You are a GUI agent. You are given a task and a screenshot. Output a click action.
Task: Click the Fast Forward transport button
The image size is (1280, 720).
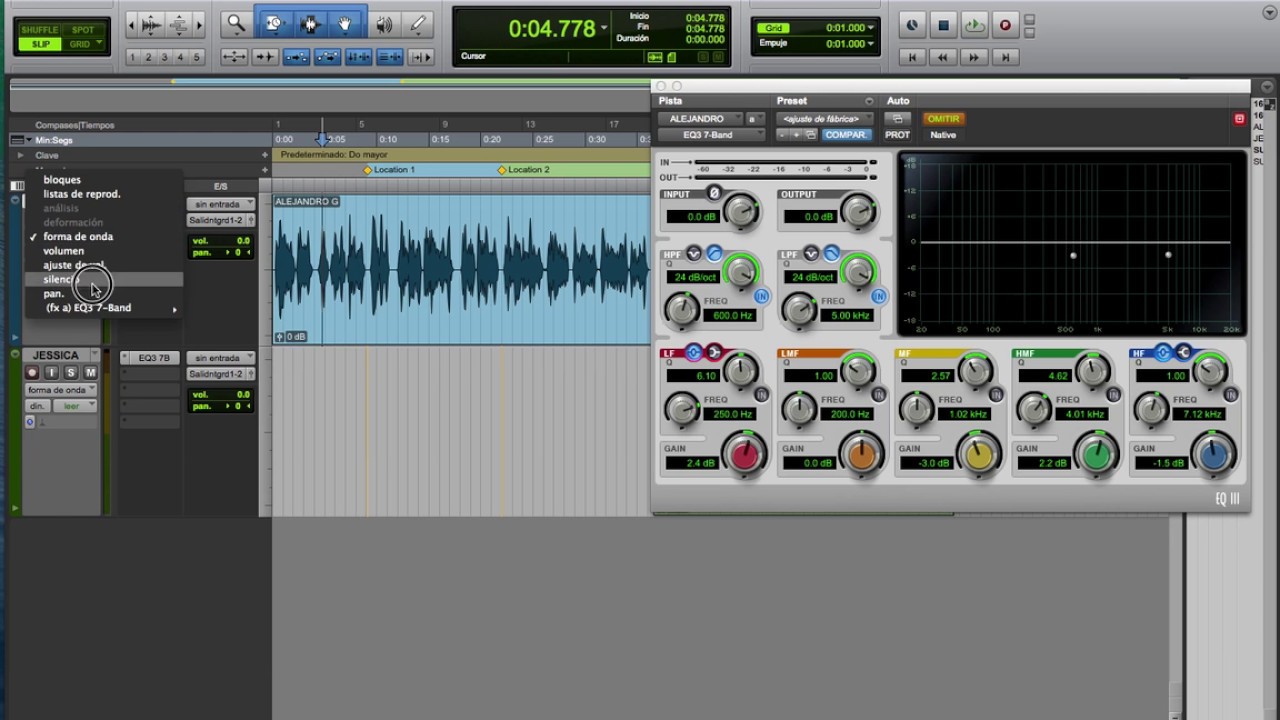click(x=974, y=58)
